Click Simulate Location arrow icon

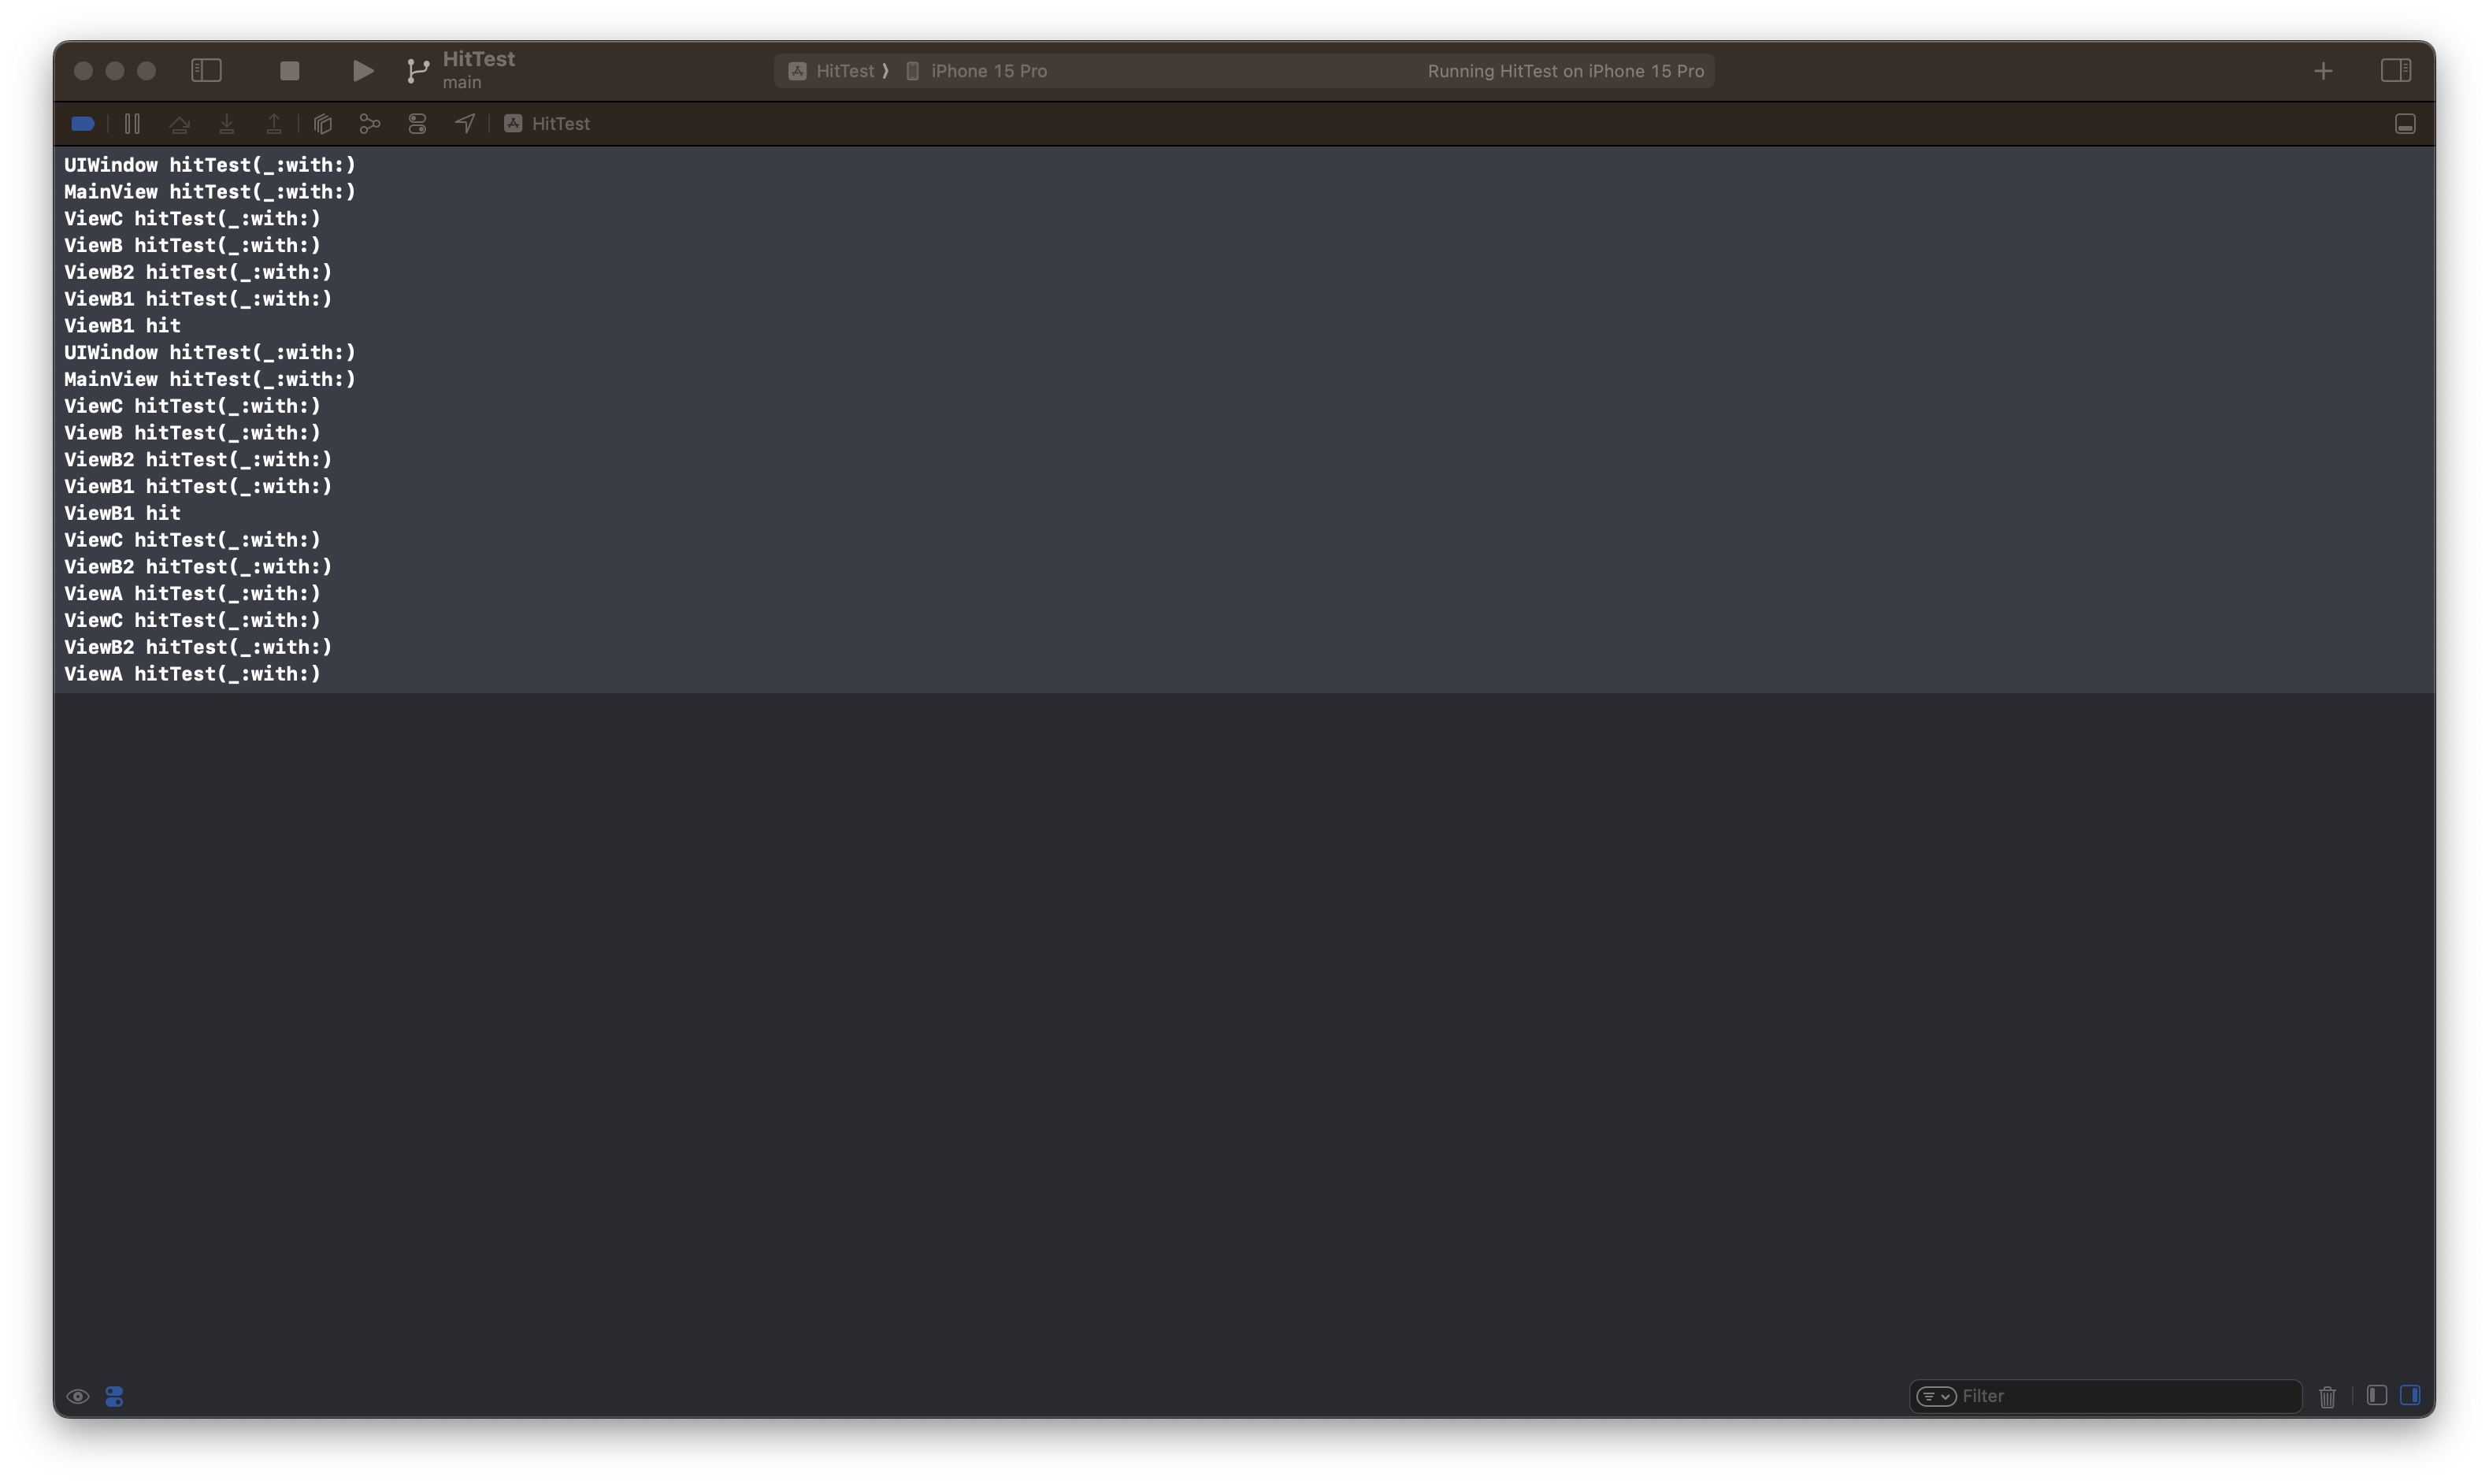(x=465, y=124)
